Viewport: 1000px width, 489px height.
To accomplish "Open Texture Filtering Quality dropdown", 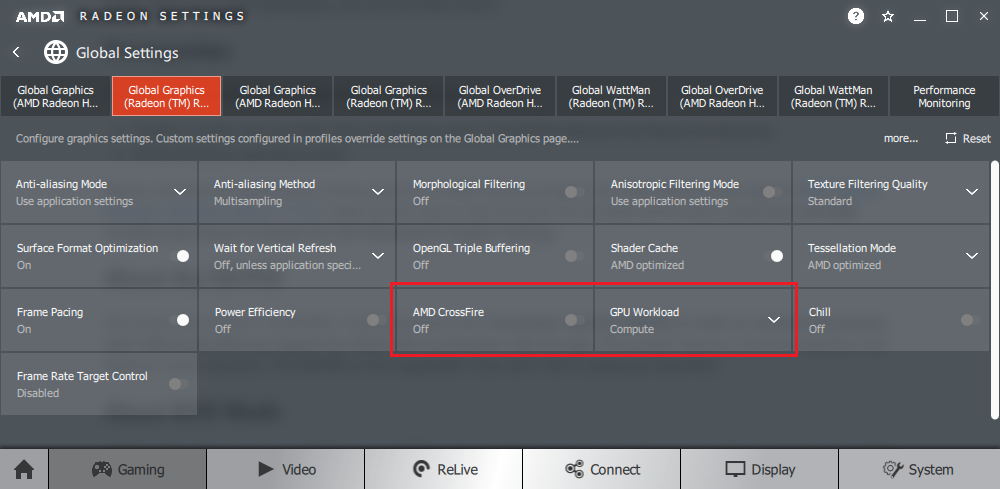I will pyautogui.click(x=972, y=192).
